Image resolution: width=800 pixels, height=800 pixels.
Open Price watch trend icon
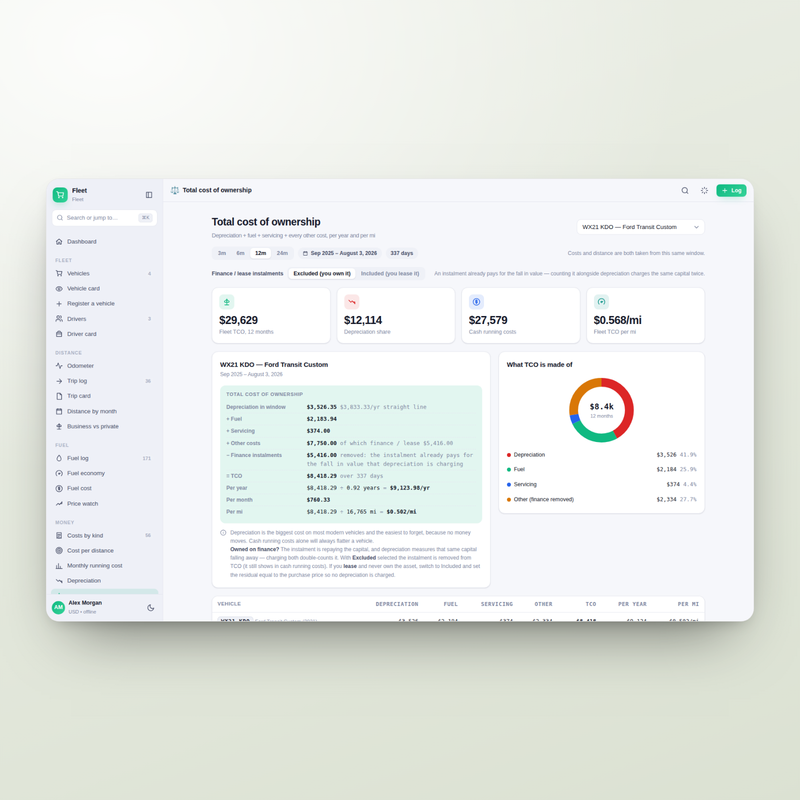click(59, 504)
